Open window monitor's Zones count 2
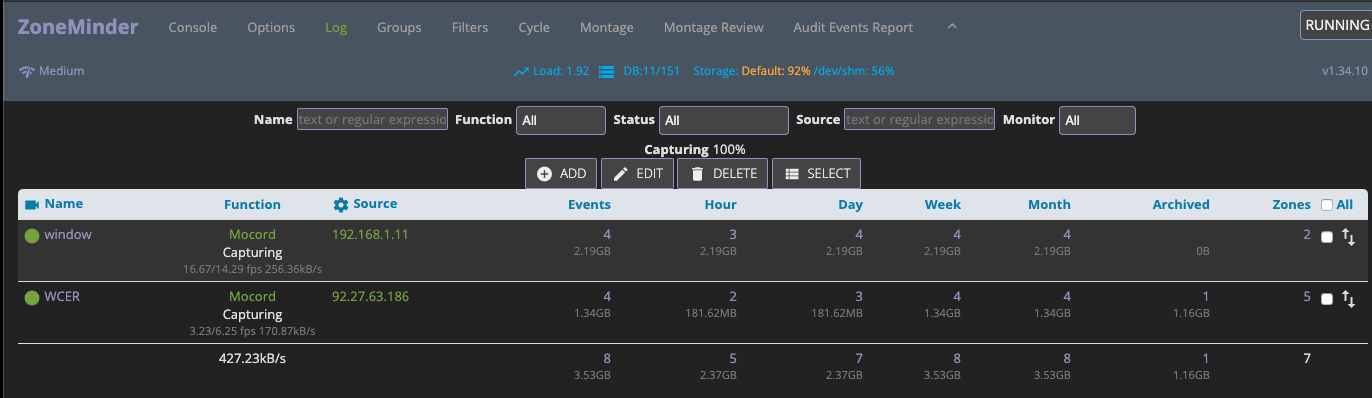Viewport: 1372px width, 398px height. point(1306,235)
